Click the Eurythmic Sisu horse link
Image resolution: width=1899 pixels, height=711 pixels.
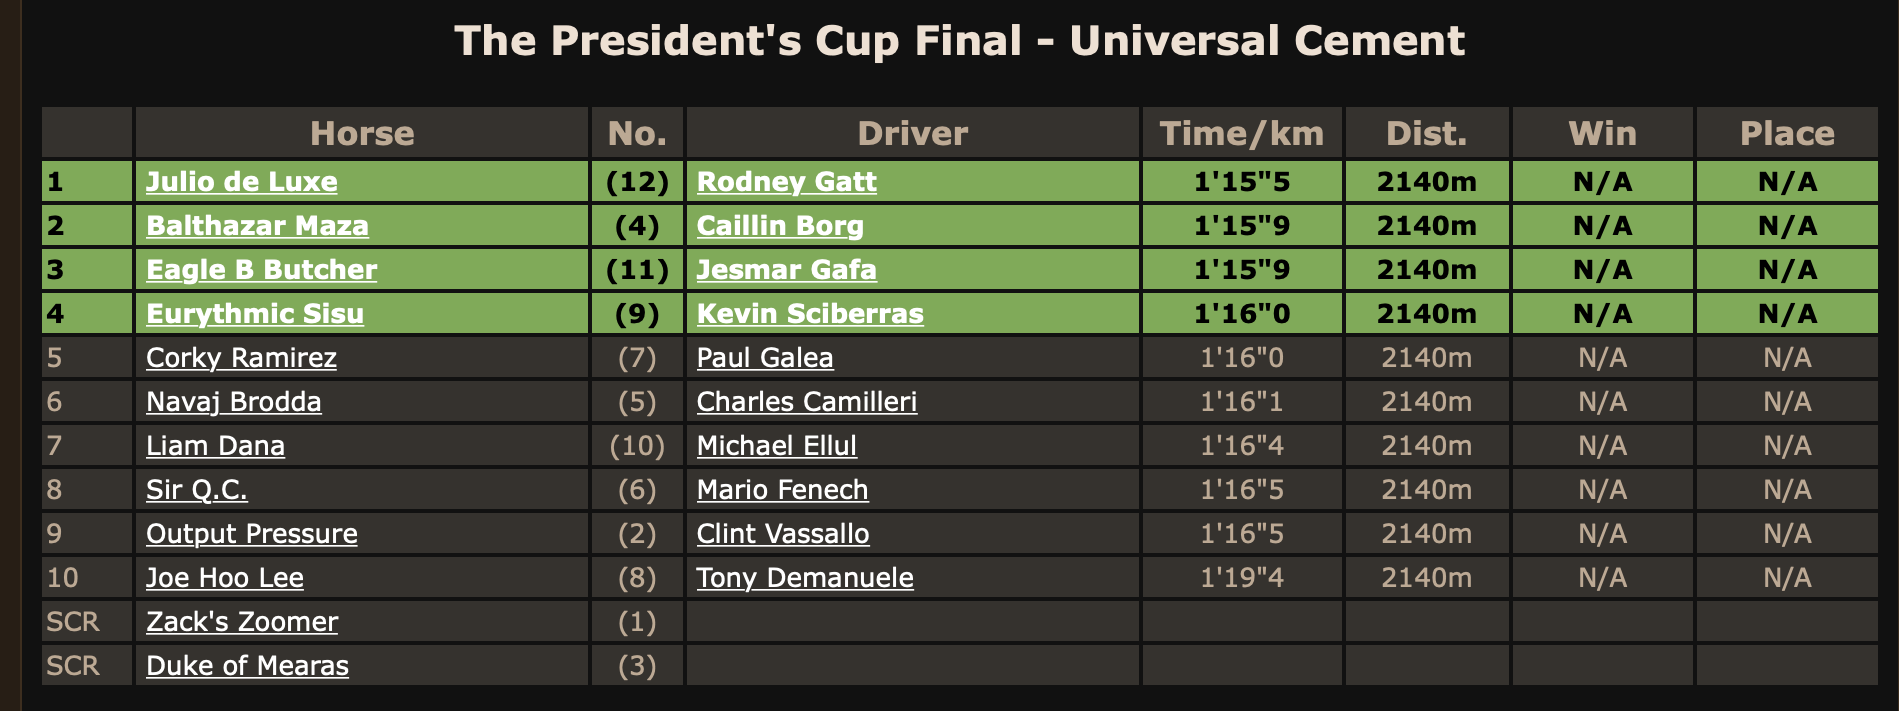[255, 314]
